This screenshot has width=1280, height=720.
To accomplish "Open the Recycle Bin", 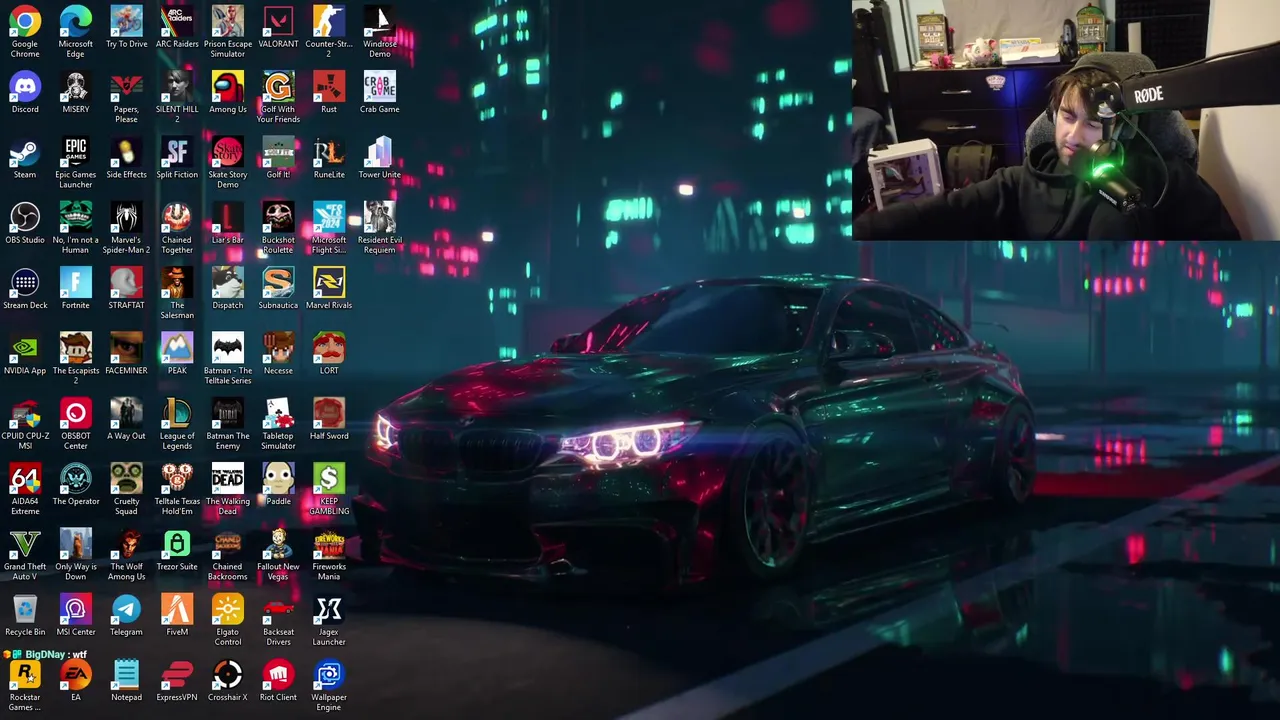I will tap(25, 616).
